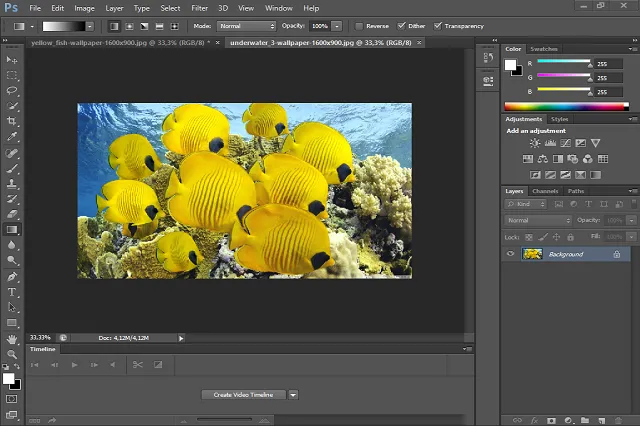The width and height of the screenshot is (640, 426).
Task: Choose the Reflected Gradient style button
Action: coord(160,26)
